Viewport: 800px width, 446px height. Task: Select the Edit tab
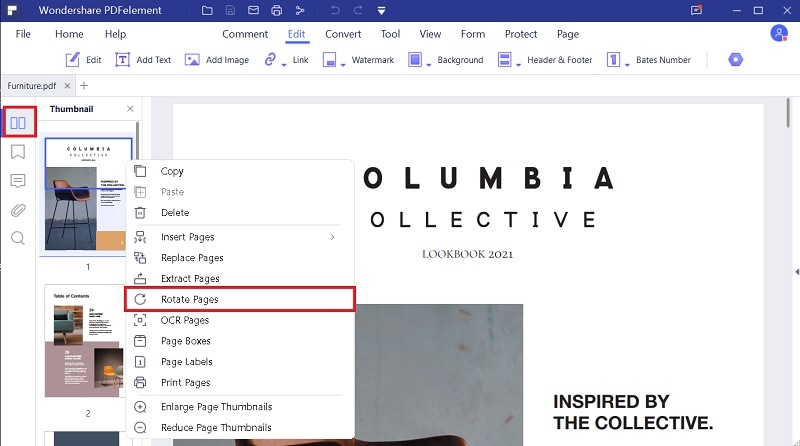296,34
